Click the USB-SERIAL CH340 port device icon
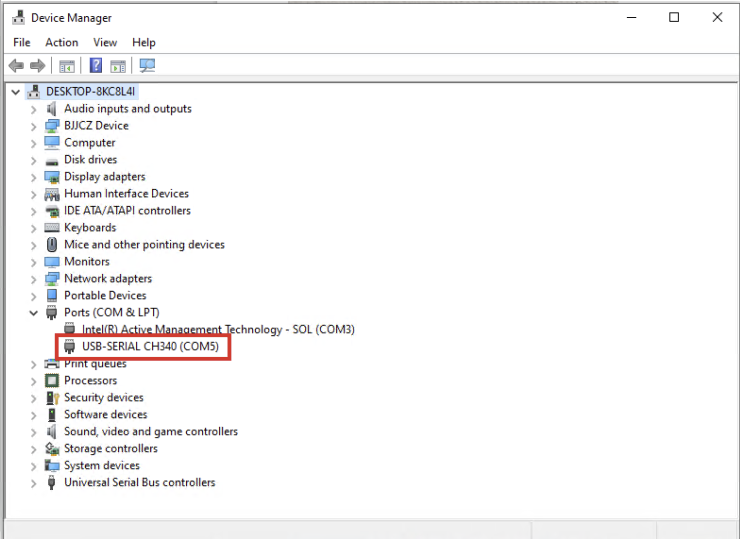Screen dimensions: 740x539 click(x=70, y=346)
